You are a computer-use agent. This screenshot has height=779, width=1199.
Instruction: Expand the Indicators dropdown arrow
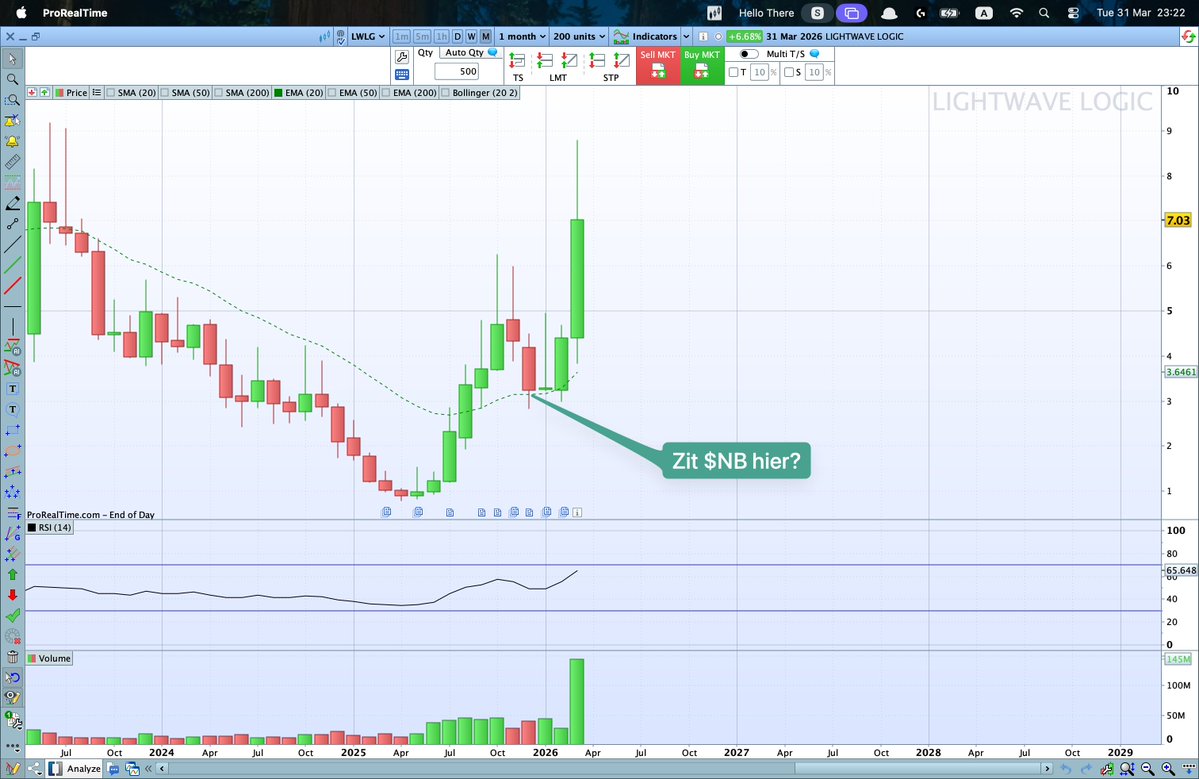pyautogui.click(x=686, y=36)
